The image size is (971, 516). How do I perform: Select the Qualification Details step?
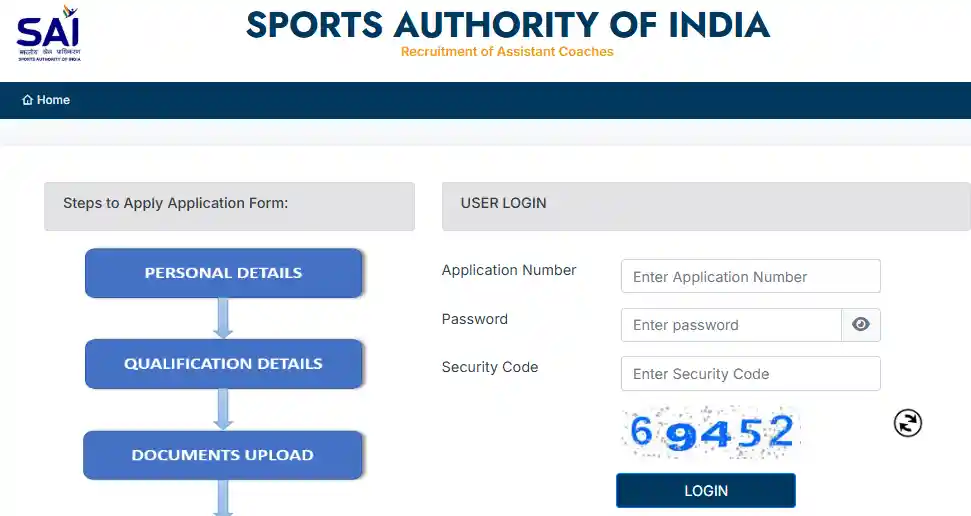pyautogui.click(x=223, y=364)
